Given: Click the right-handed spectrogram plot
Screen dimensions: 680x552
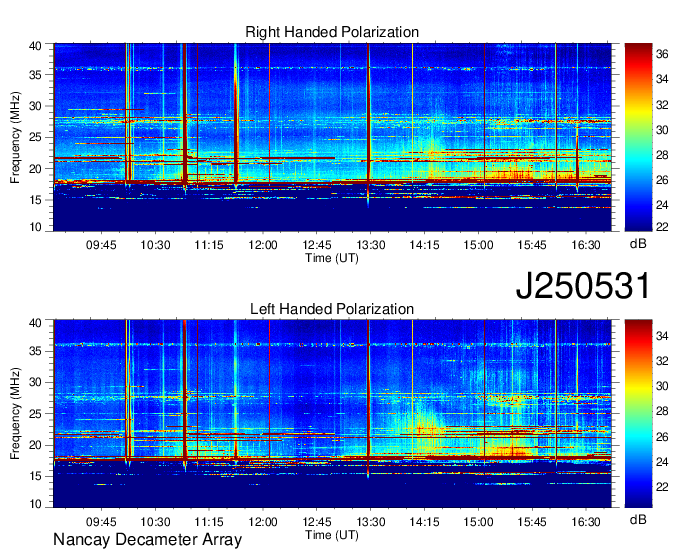Looking at the screenshot, I should pos(333,137).
